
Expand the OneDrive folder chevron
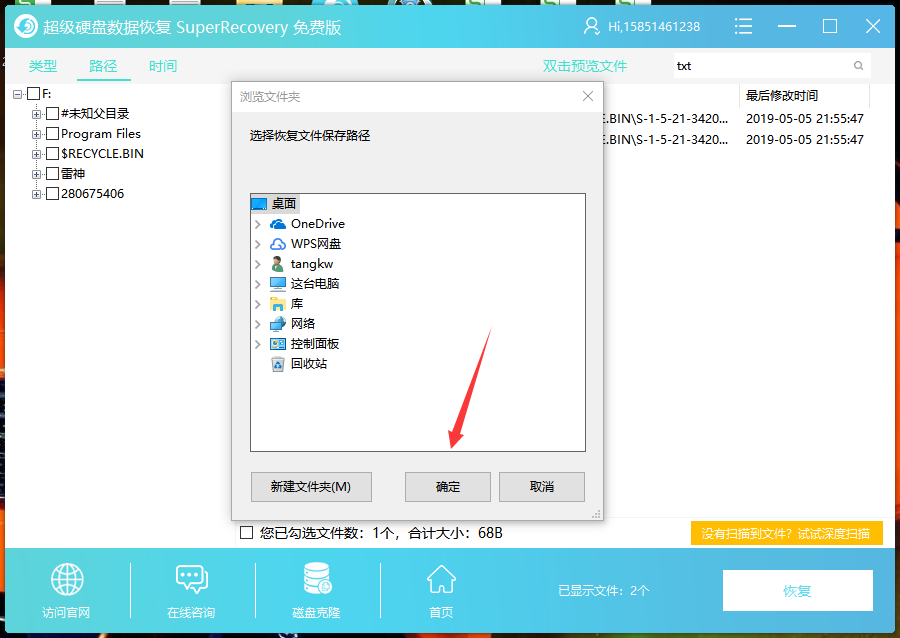pyautogui.click(x=258, y=224)
